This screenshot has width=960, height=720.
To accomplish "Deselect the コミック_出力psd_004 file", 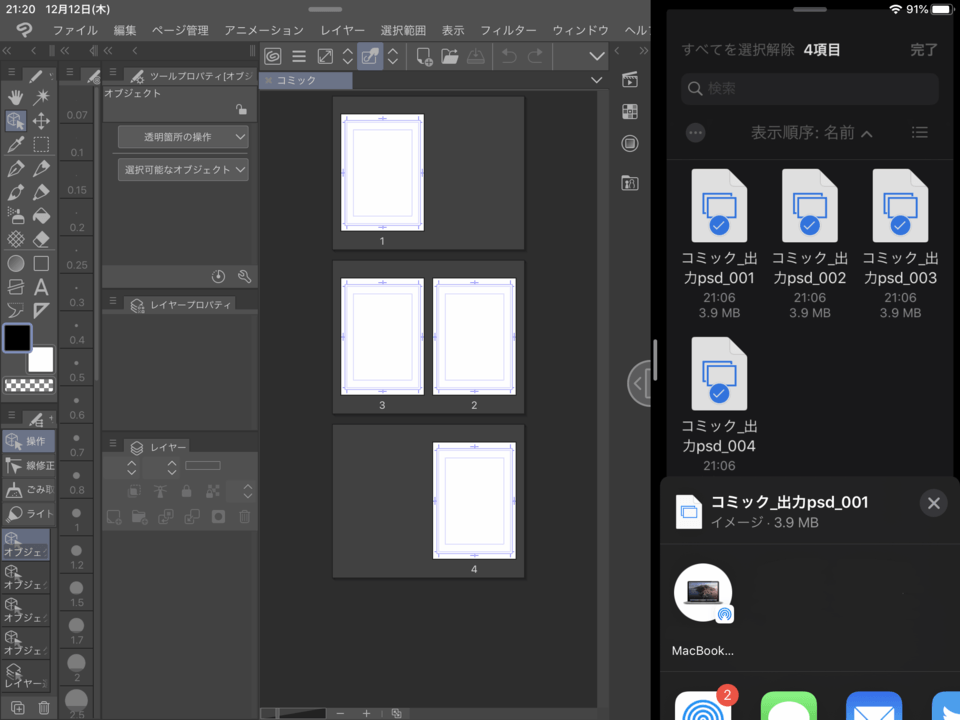I will tap(718, 374).
